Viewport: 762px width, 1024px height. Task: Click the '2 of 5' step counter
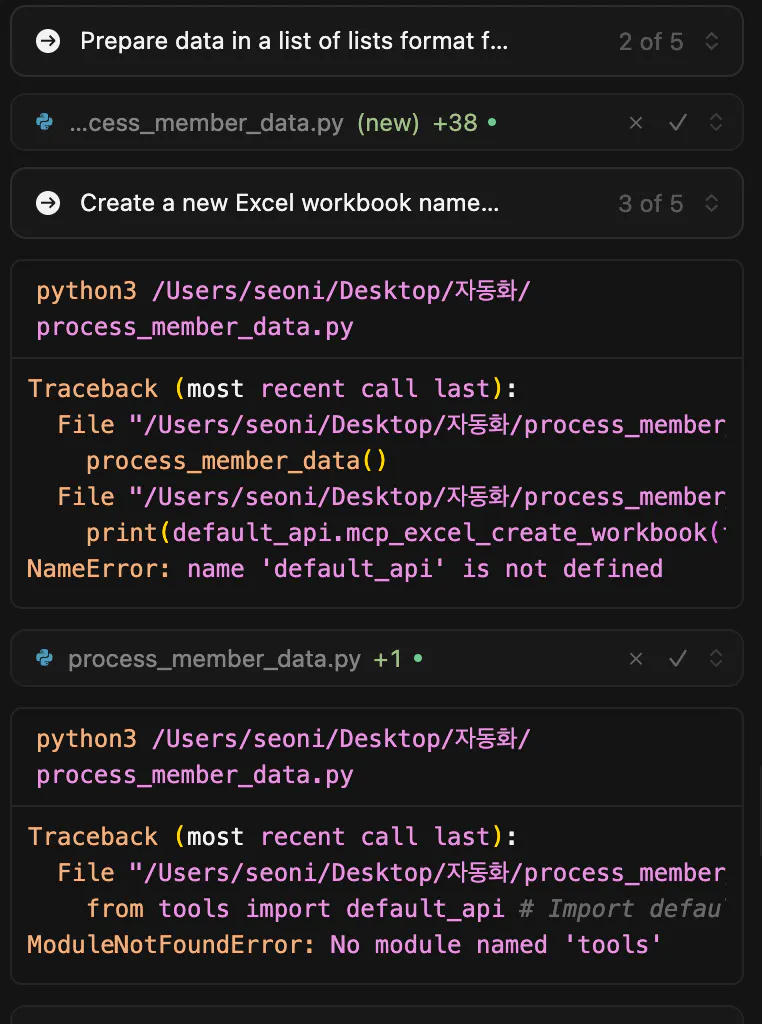point(651,41)
